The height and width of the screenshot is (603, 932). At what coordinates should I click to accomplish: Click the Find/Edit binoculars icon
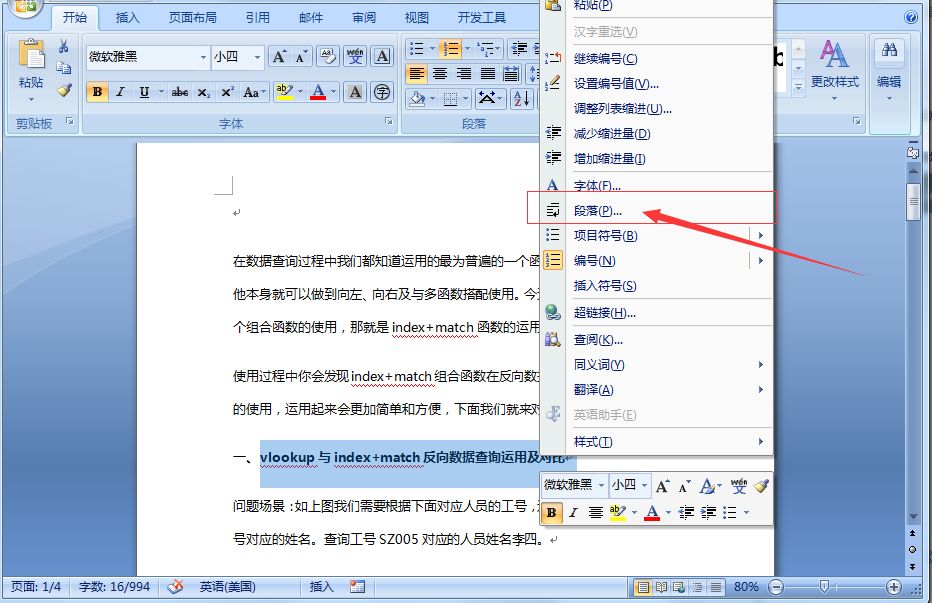coord(889,51)
